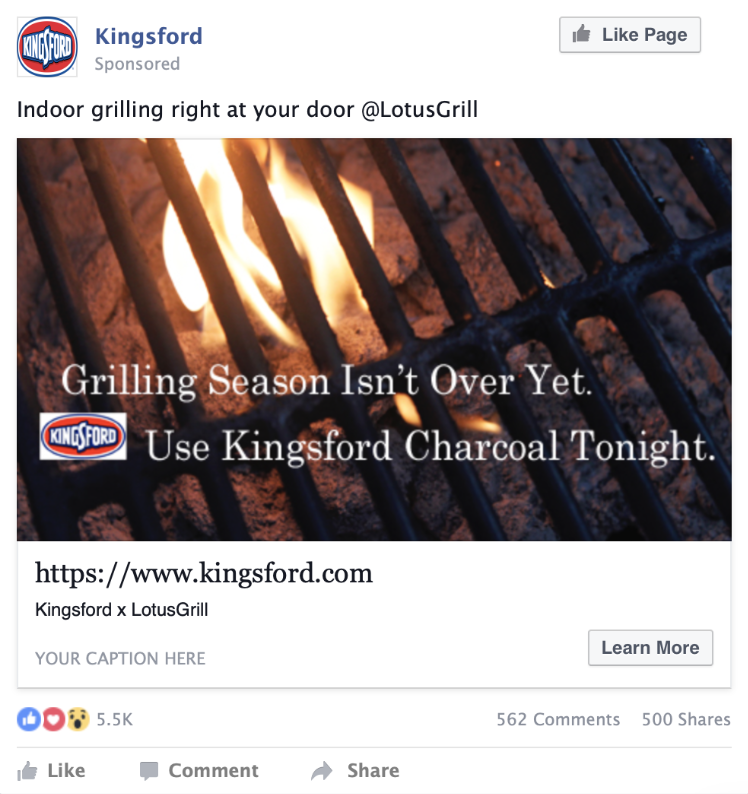The height and width of the screenshot is (794, 748).
Task: Click the Like Page button
Action: pos(630,34)
